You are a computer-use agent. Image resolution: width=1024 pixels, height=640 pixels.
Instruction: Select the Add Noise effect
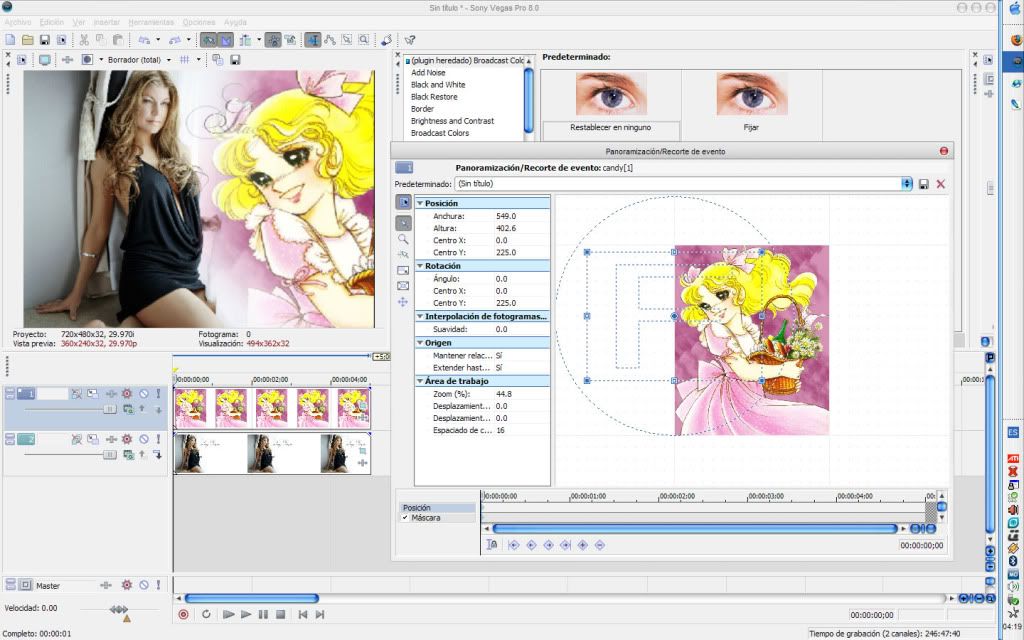[428, 72]
